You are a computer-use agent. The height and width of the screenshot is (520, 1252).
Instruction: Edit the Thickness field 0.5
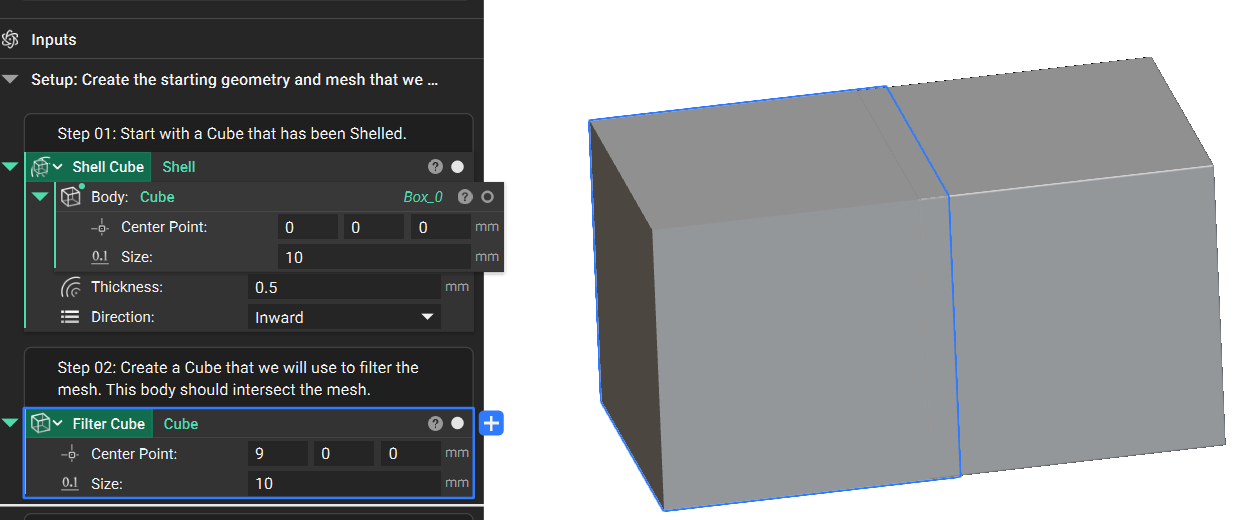(344, 287)
